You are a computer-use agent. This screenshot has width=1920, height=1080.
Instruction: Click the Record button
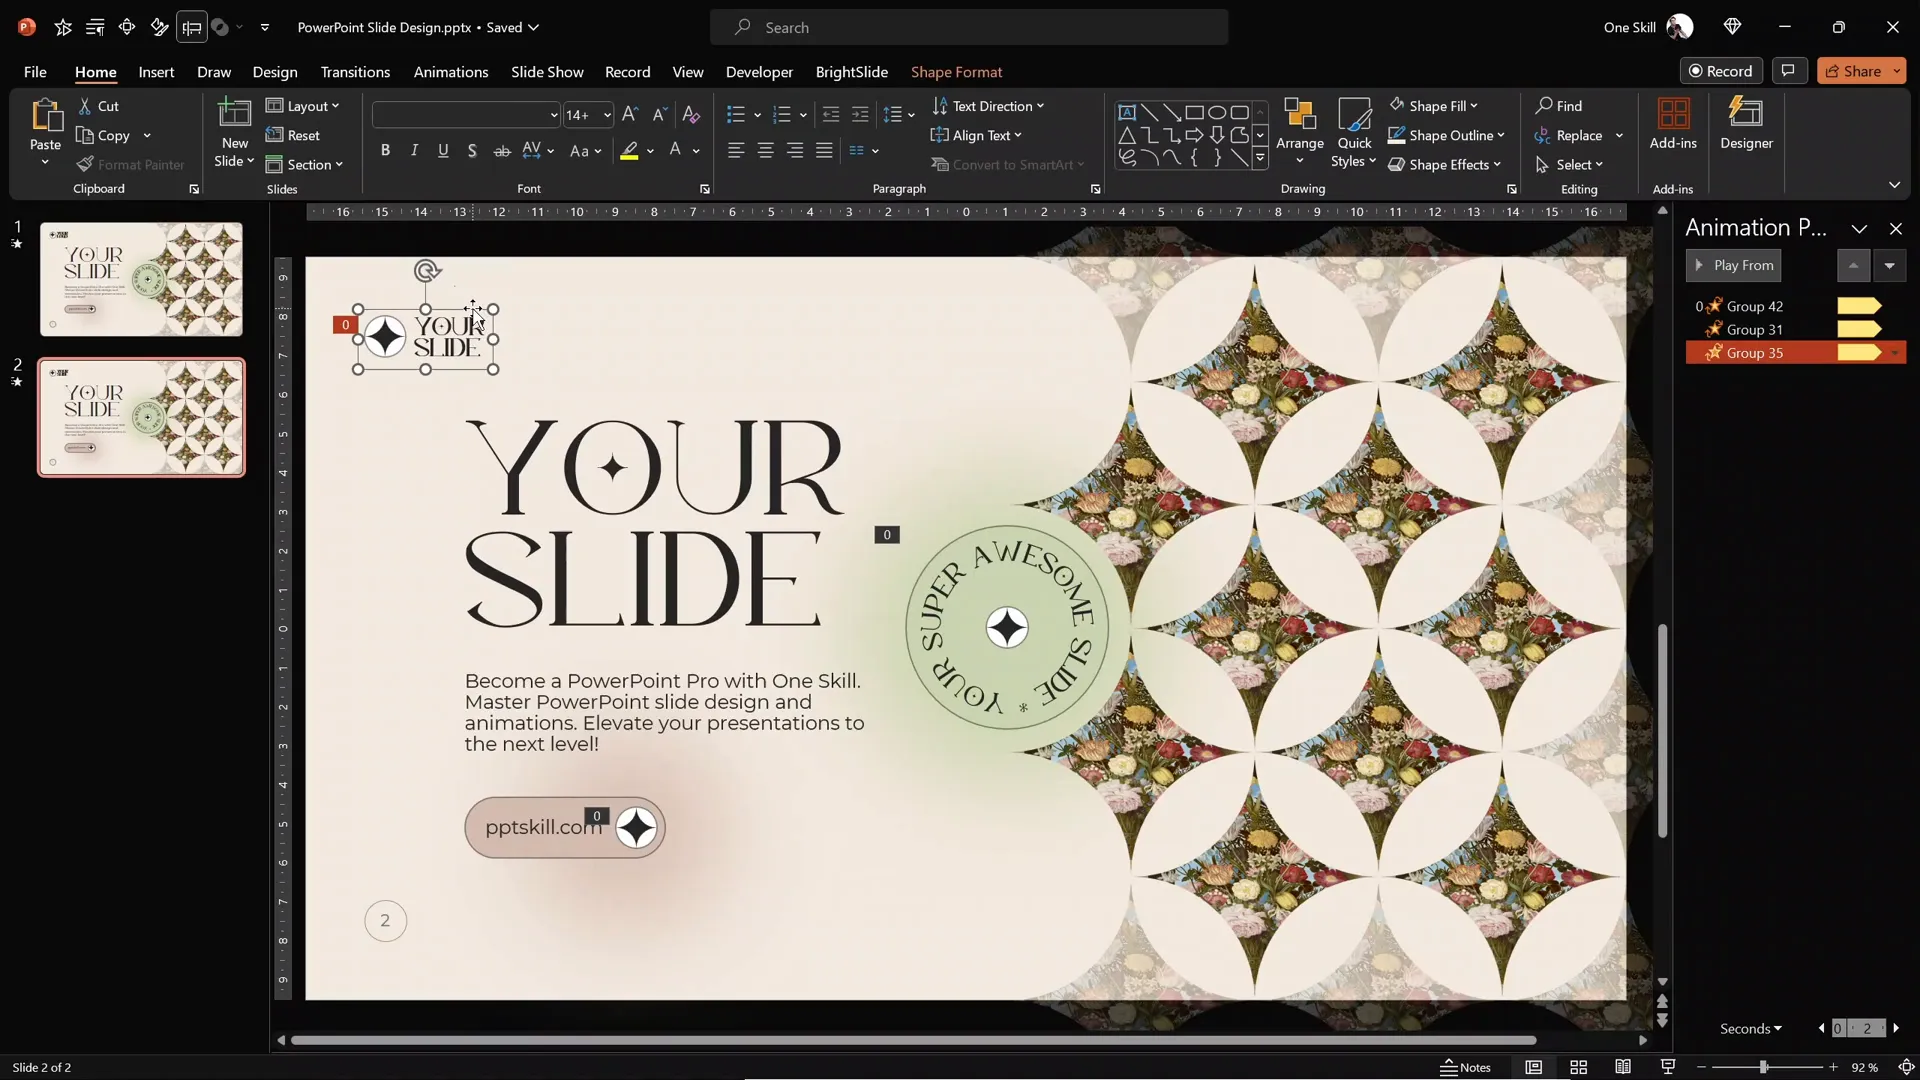click(x=1721, y=71)
